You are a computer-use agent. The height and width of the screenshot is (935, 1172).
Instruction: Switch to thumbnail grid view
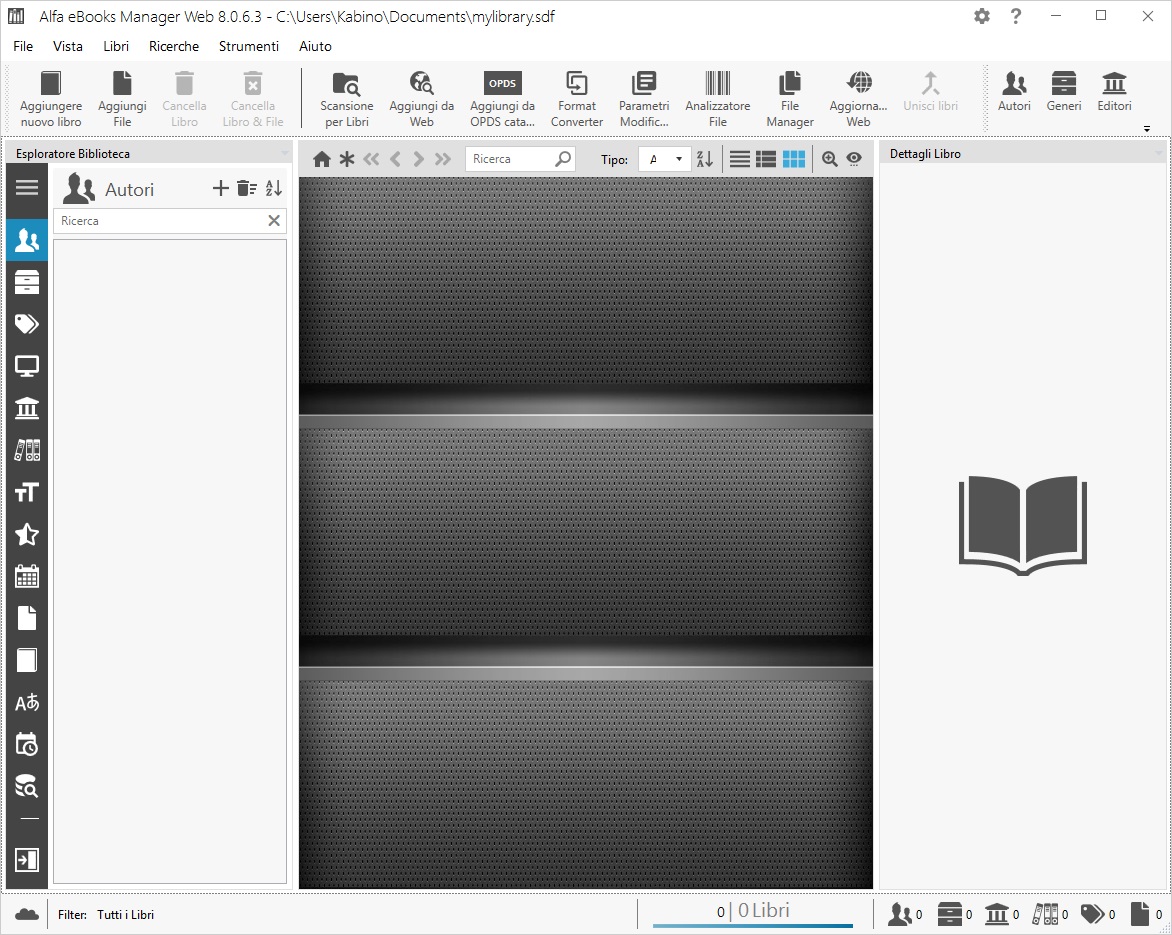click(x=793, y=158)
